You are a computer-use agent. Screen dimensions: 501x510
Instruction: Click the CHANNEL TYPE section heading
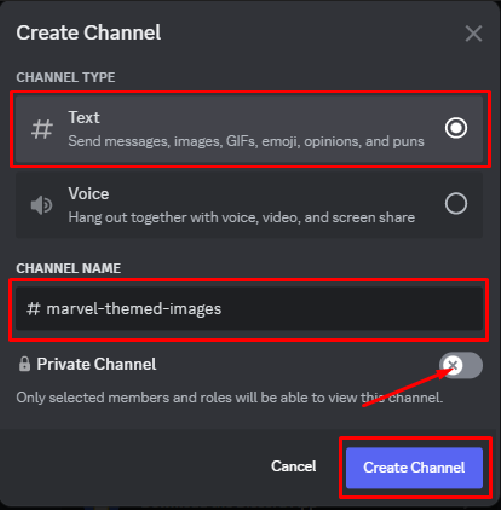pyautogui.click(x=66, y=78)
